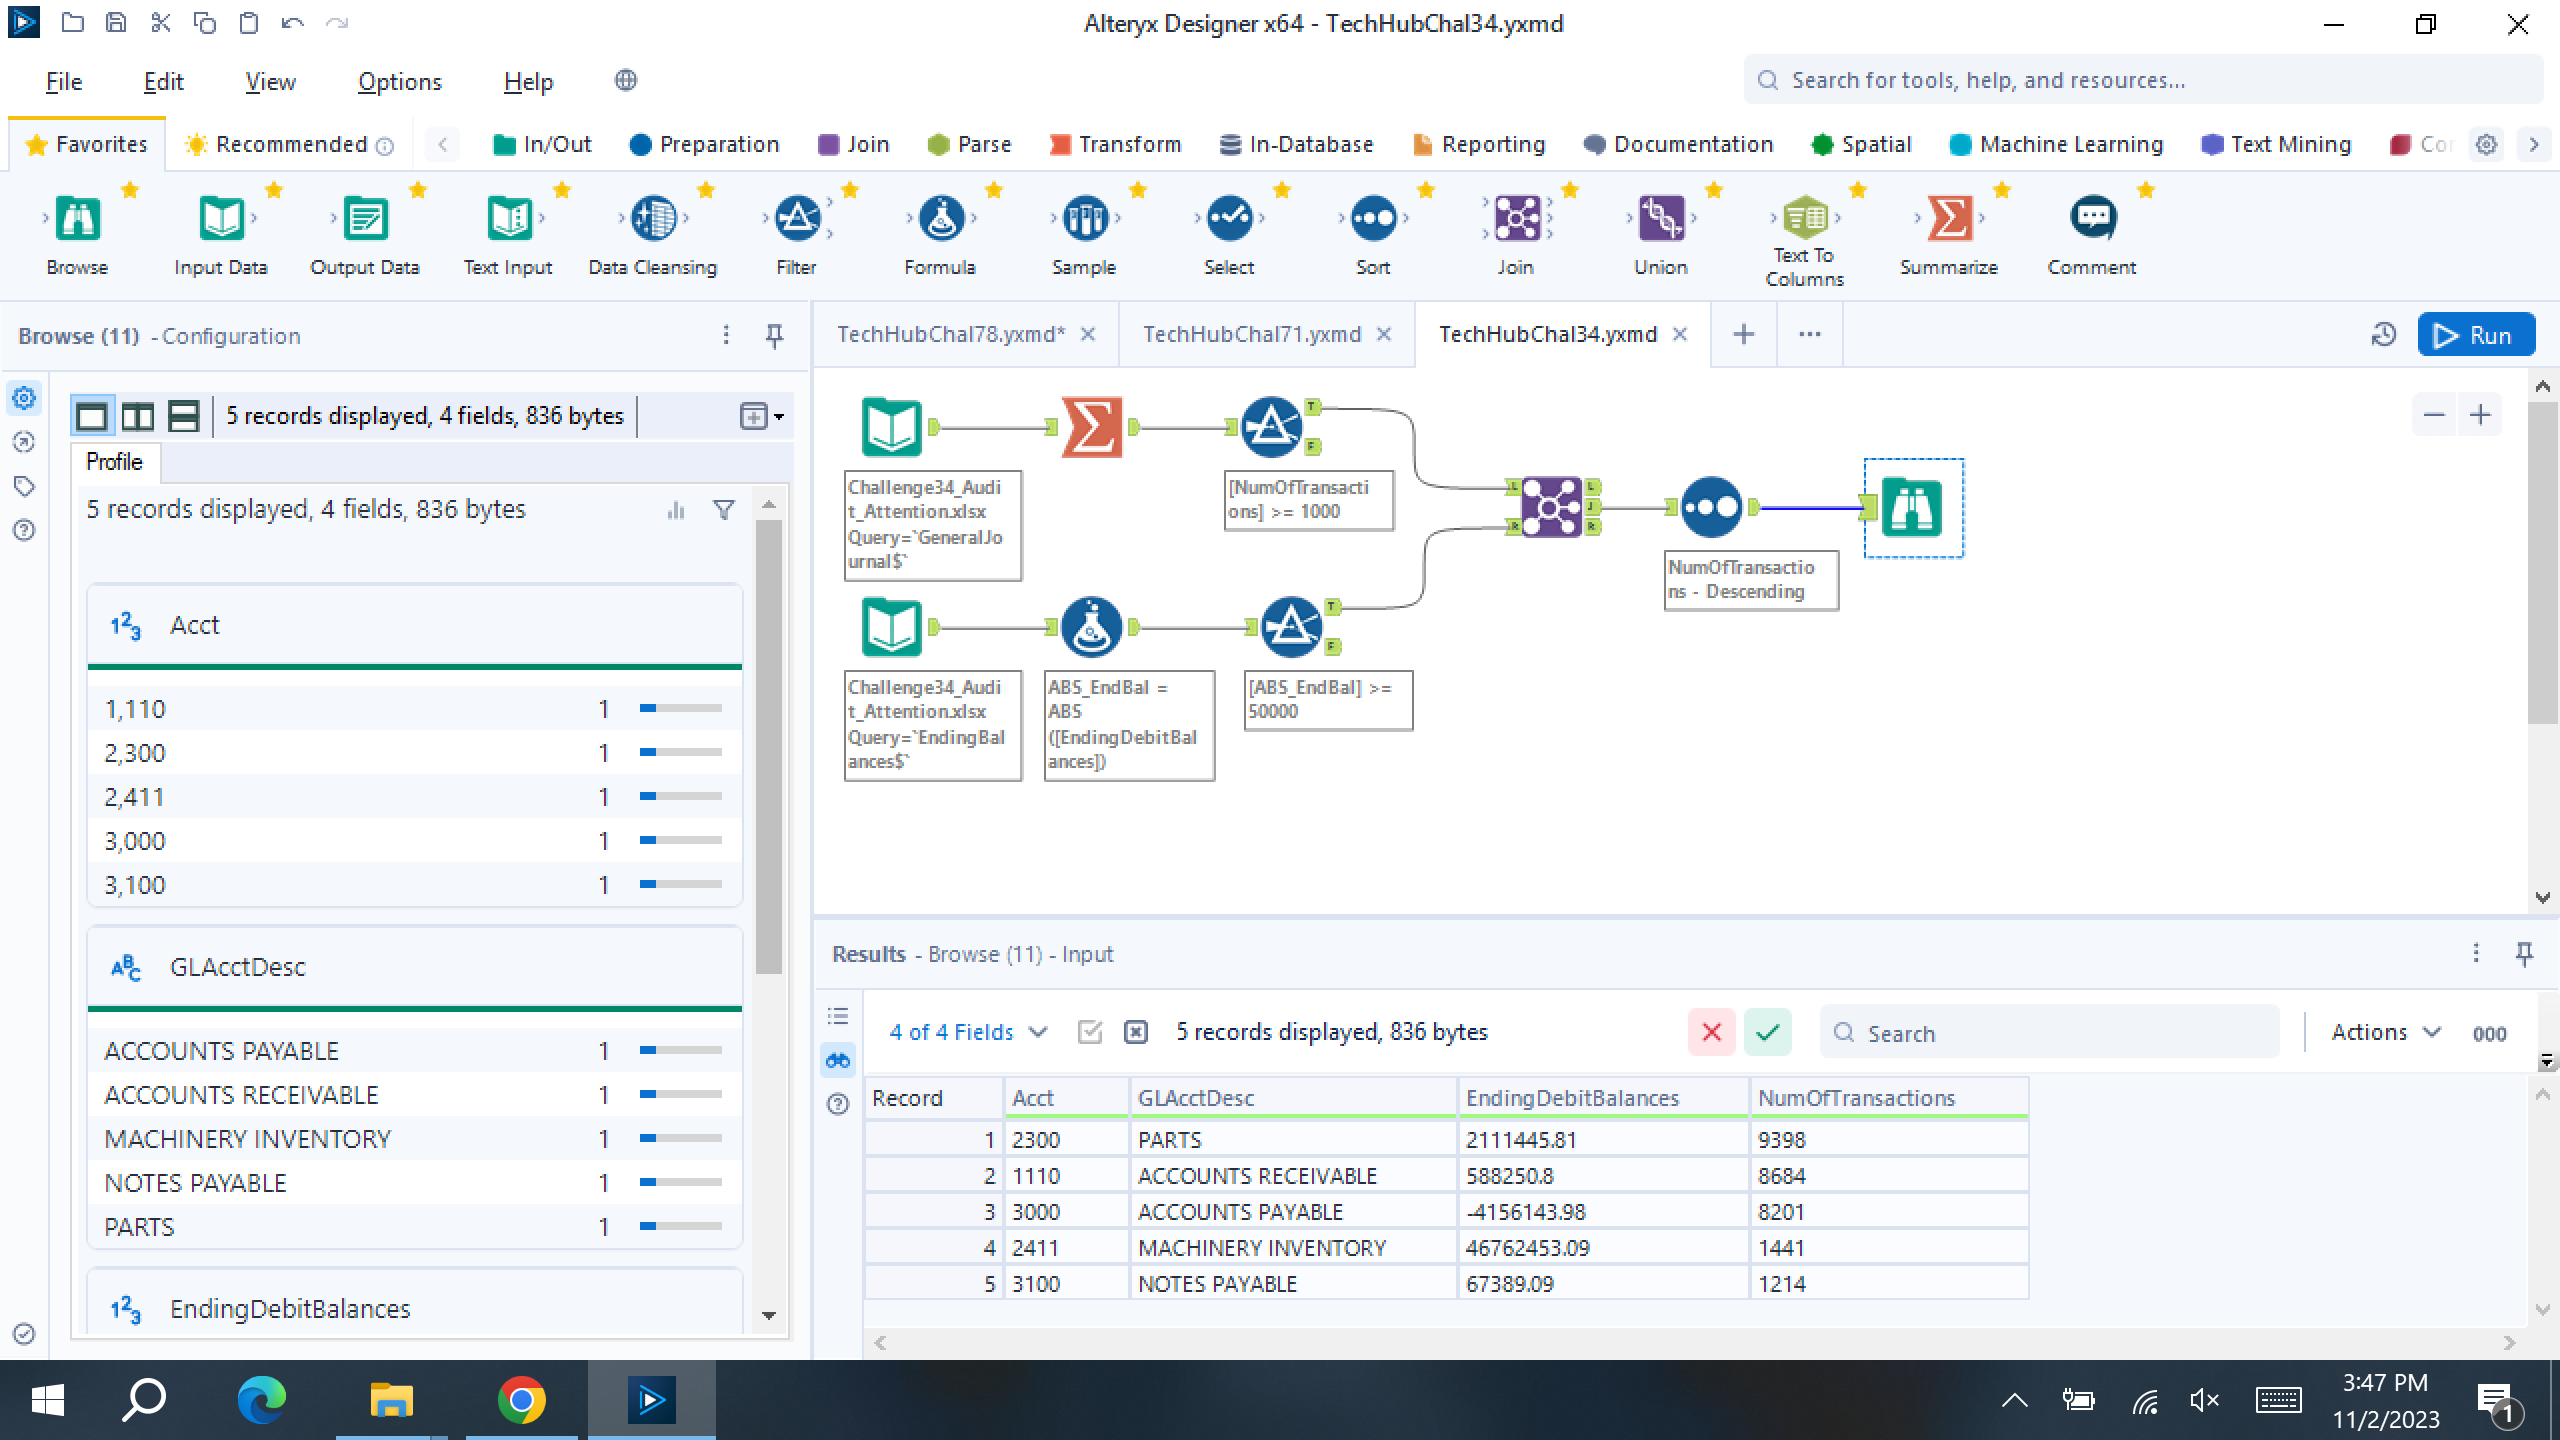The height and width of the screenshot is (1440, 2560).
Task: Open the Options menu
Action: click(399, 82)
